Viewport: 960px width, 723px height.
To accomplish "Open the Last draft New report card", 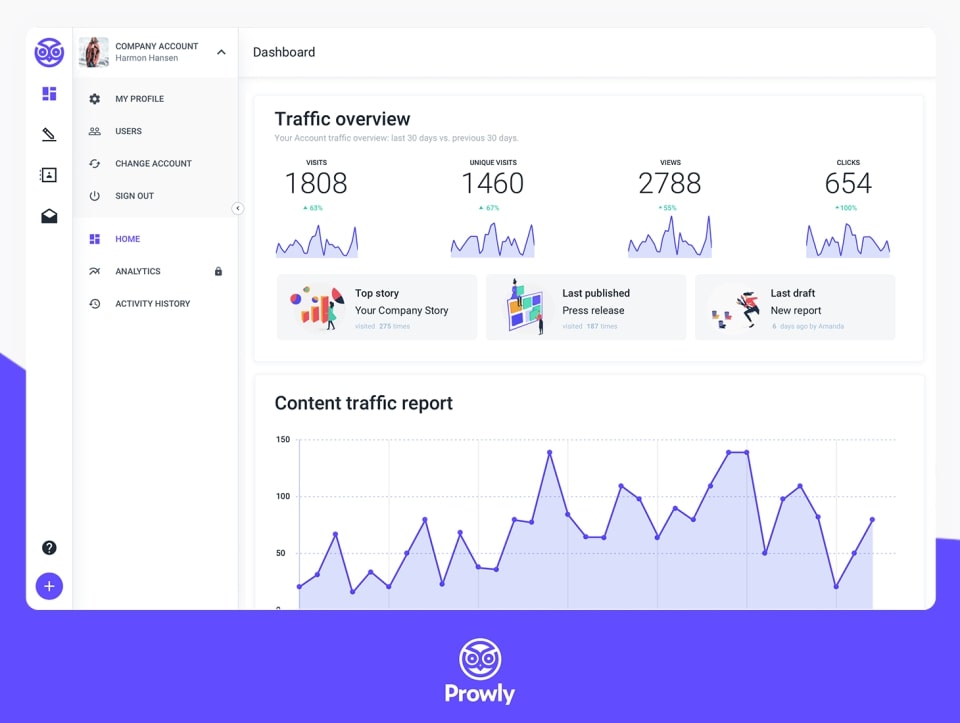I will click(794, 308).
